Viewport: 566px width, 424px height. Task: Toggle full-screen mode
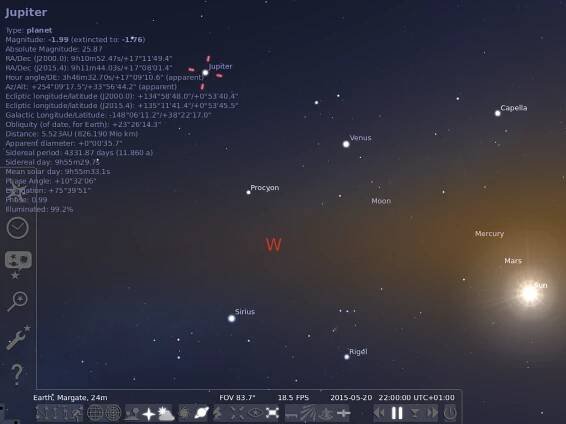(x=272, y=413)
